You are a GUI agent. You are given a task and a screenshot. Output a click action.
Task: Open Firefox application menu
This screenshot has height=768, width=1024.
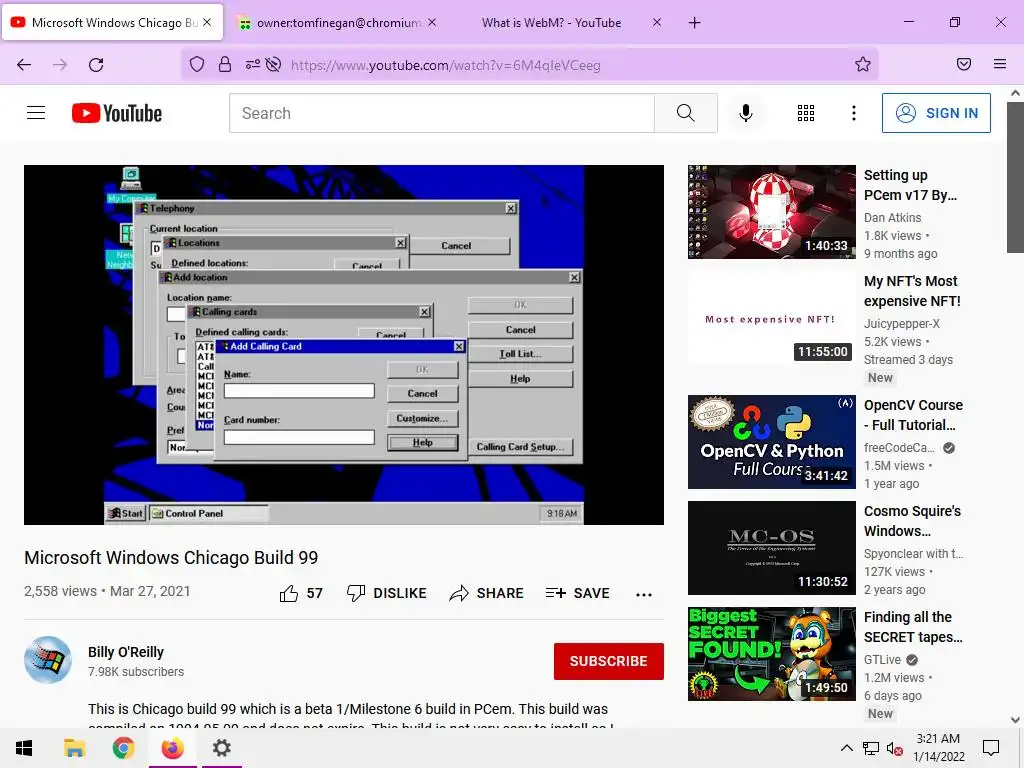tap(999, 64)
